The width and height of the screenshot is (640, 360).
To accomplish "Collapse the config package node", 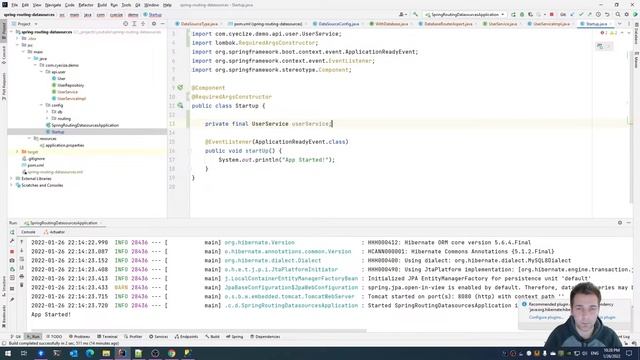I will coord(41,105).
